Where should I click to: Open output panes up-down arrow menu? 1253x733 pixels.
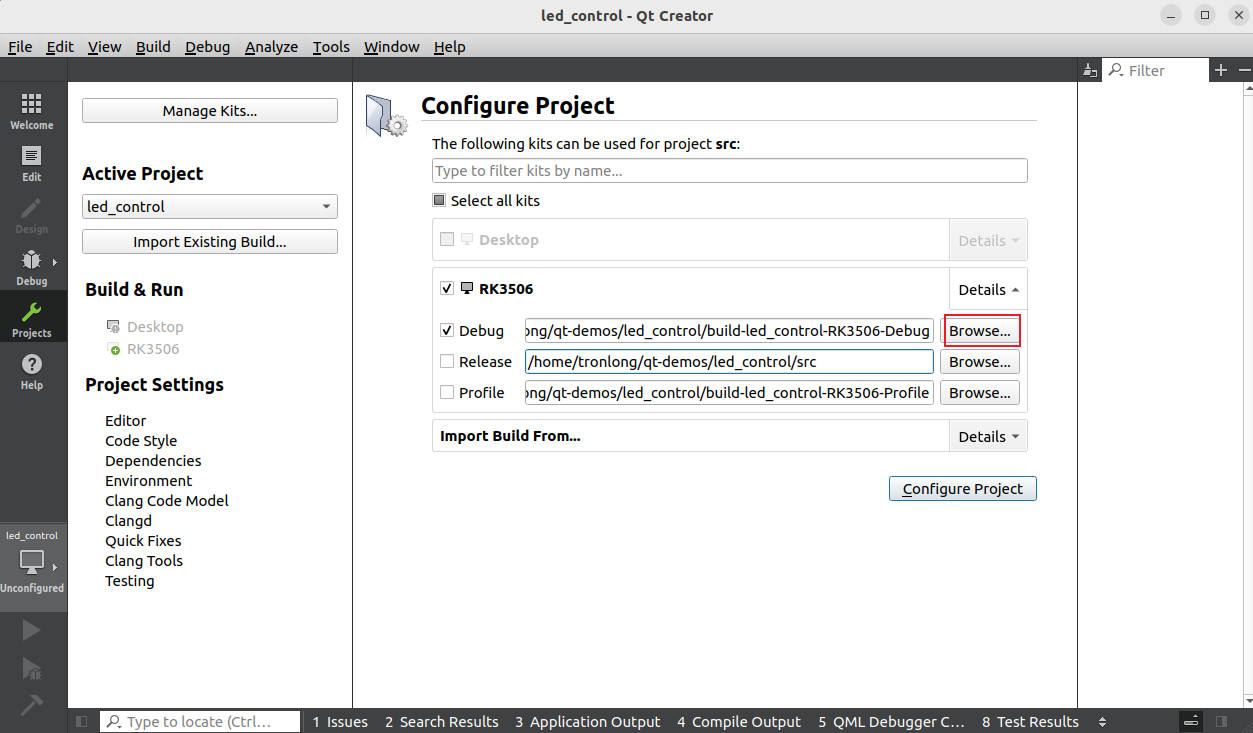[1102, 722]
